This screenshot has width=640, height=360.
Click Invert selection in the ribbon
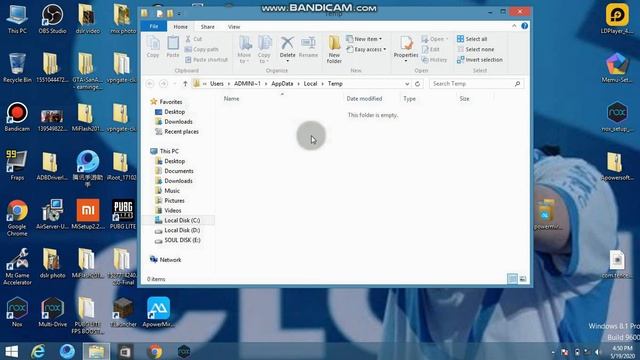click(x=480, y=60)
